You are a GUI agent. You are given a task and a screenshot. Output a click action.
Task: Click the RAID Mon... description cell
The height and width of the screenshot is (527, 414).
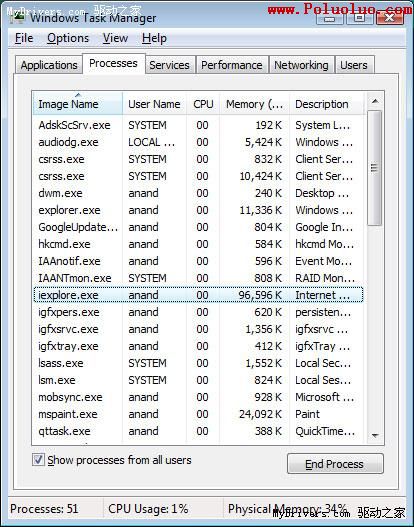(x=325, y=278)
